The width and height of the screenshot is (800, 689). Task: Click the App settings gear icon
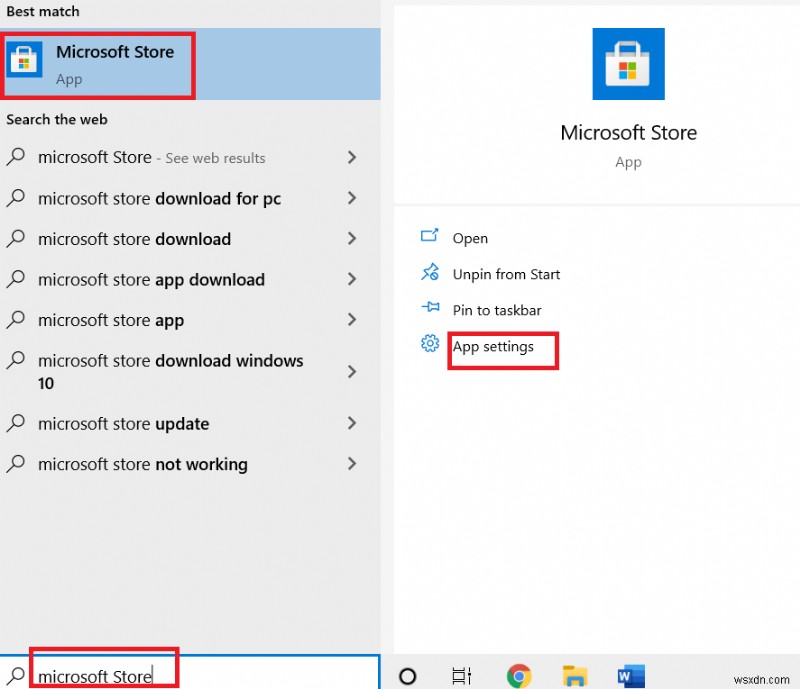click(430, 343)
